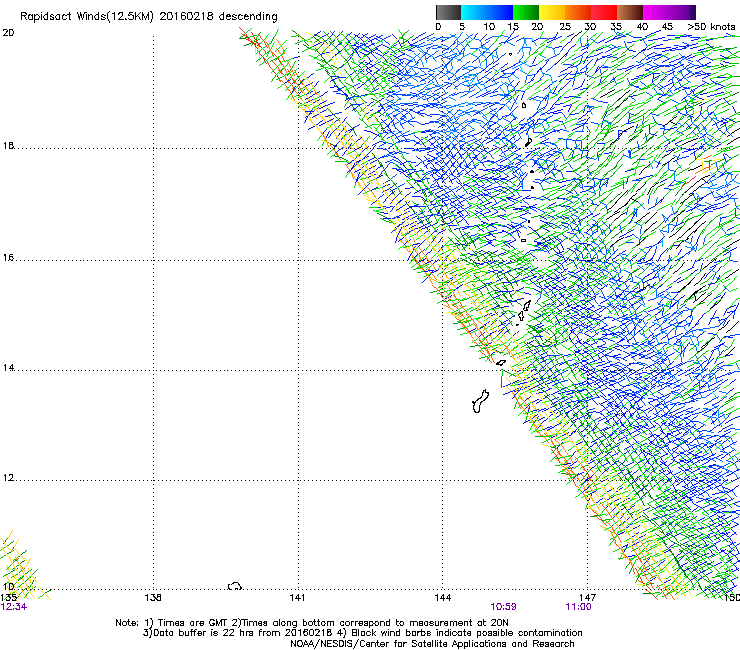Click the cyan segment of the wind legend

(474, 12)
